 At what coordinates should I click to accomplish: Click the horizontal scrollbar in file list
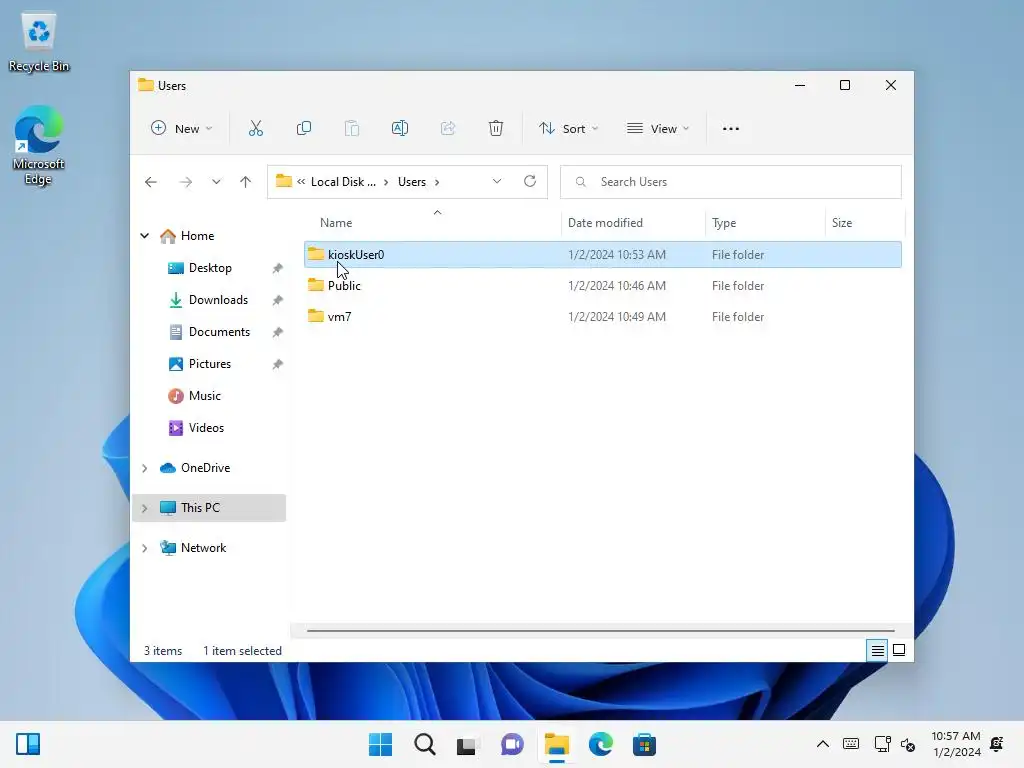tap(600, 631)
